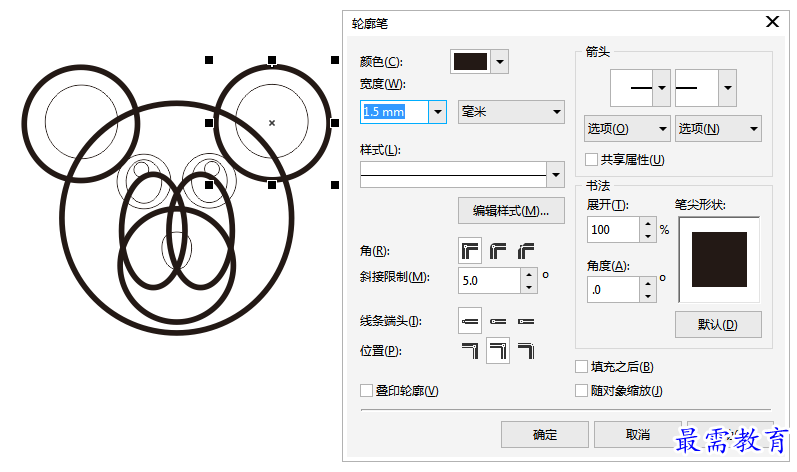Confirm with the 确定 button
The image size is (797, 472).
[544, 434]
